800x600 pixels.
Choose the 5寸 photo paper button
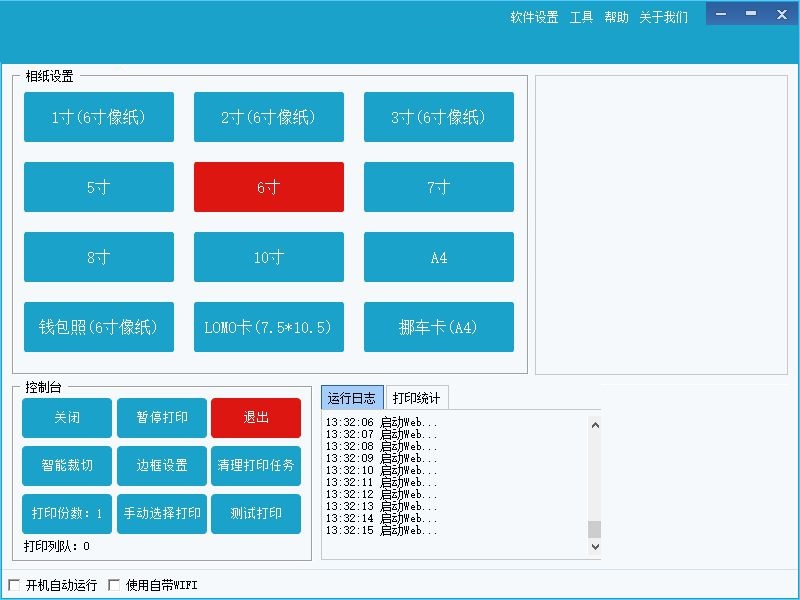[x=99, y=187]
